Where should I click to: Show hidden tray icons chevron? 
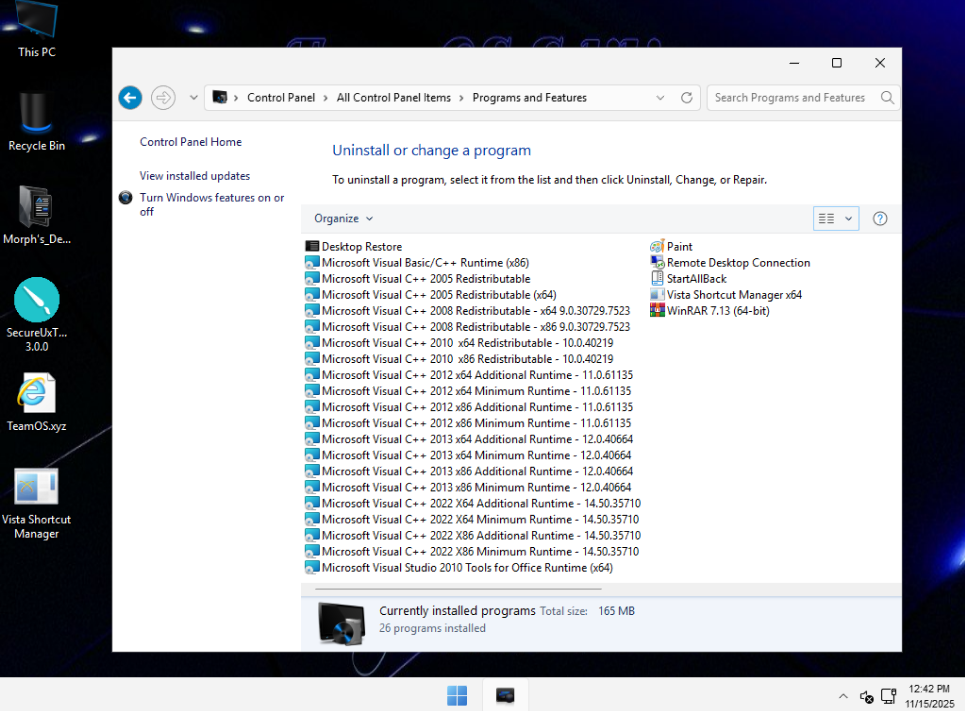click(843, 696)
